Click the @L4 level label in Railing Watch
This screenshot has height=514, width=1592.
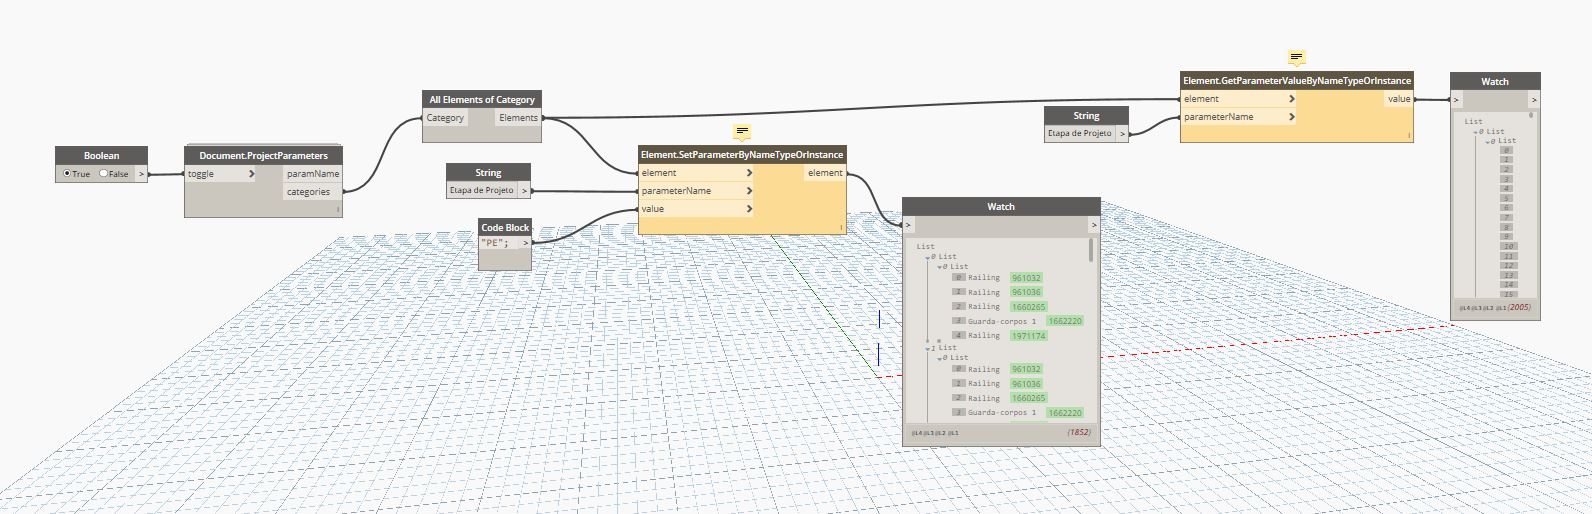tap(917, 433)
